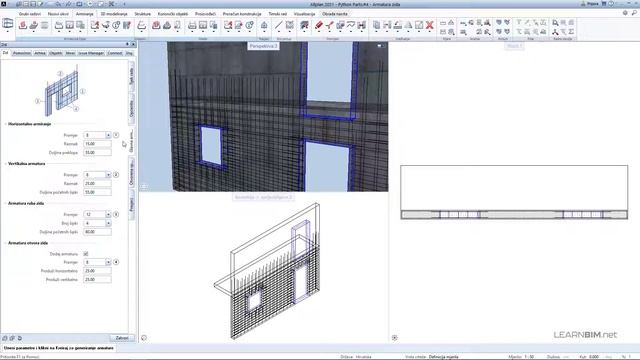Screen dimensions: 640x360
Task: Select the Objekti palette tab
Action: tap(56, 53)
